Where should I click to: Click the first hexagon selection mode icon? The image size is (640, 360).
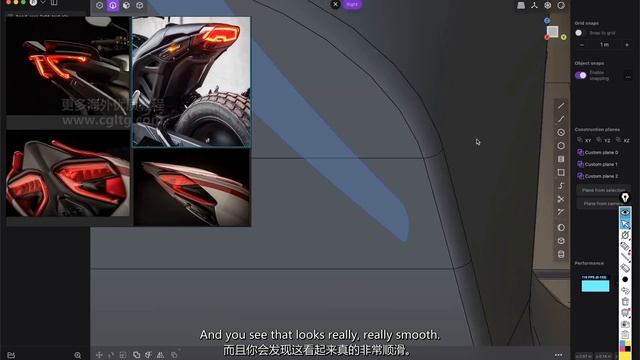100,5
